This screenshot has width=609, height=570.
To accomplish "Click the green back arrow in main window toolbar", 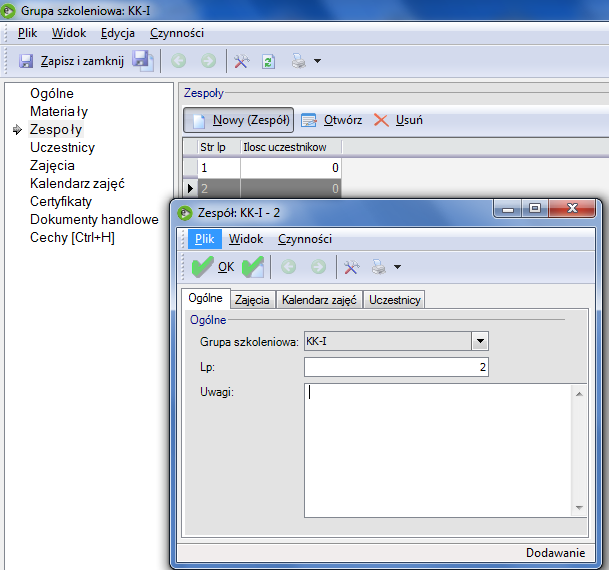I will (x=179, y=61).
